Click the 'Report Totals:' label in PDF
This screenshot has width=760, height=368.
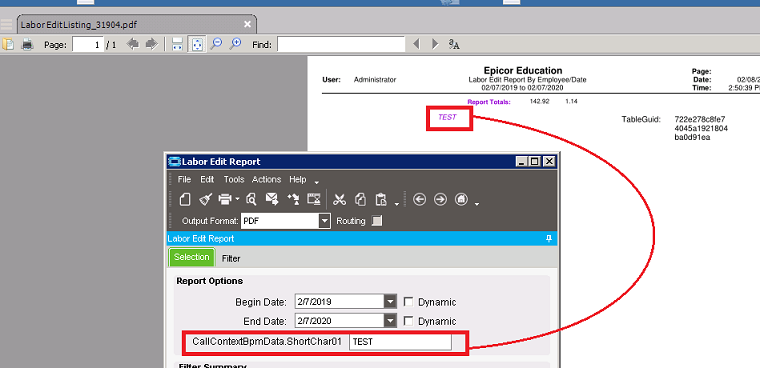tap(489, 102)
